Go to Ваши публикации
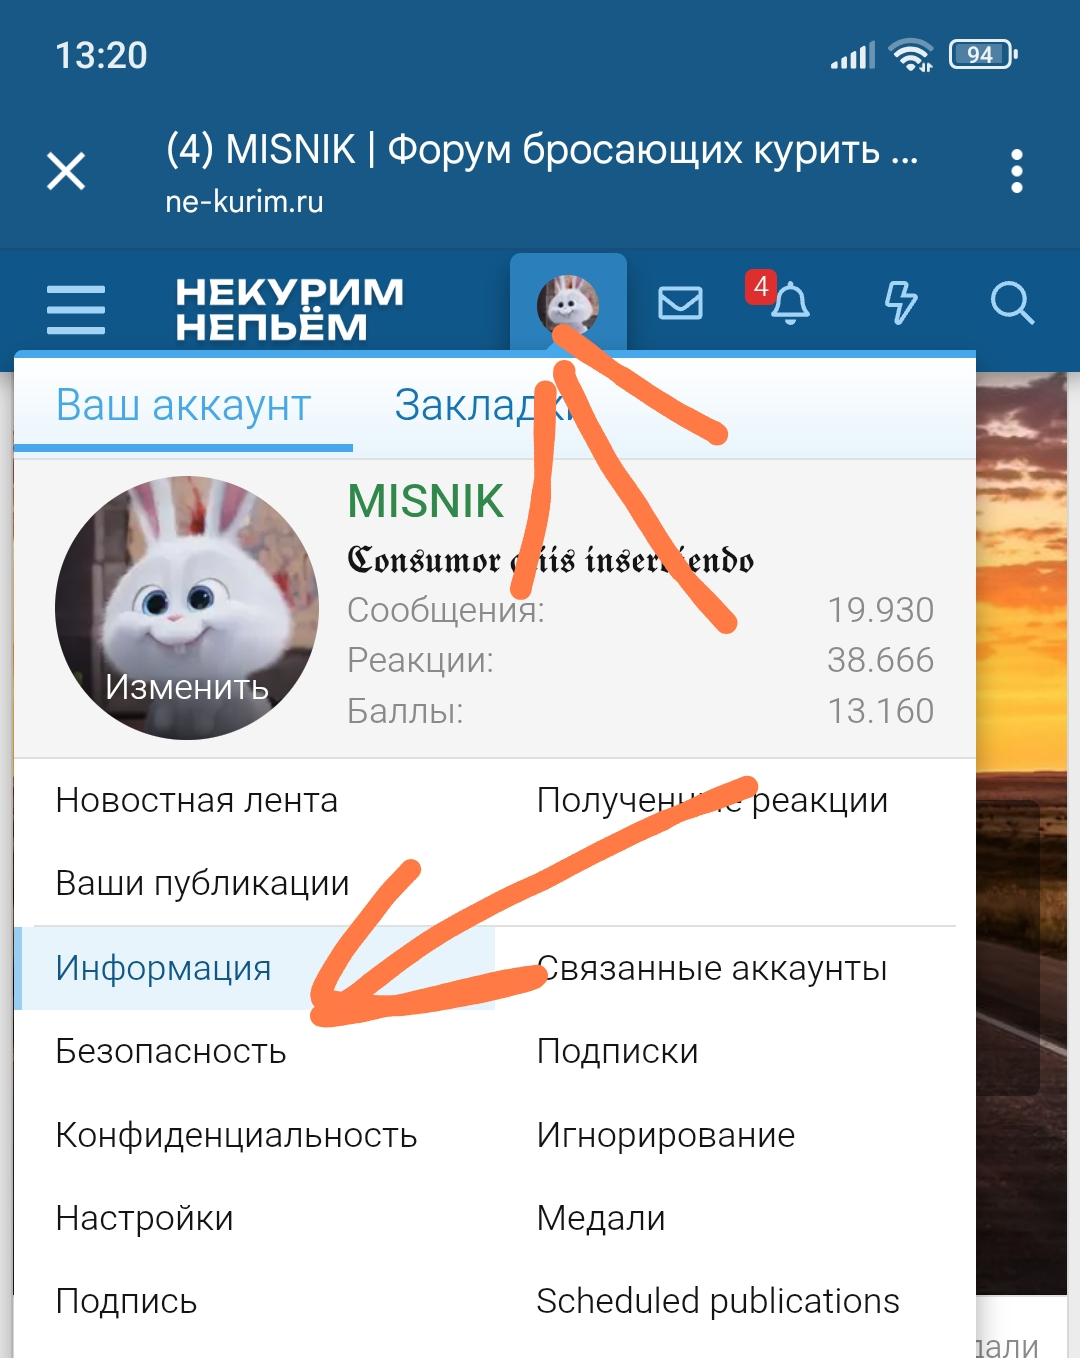Viewport: 1080px width, 1358px height. coord(202,883)
